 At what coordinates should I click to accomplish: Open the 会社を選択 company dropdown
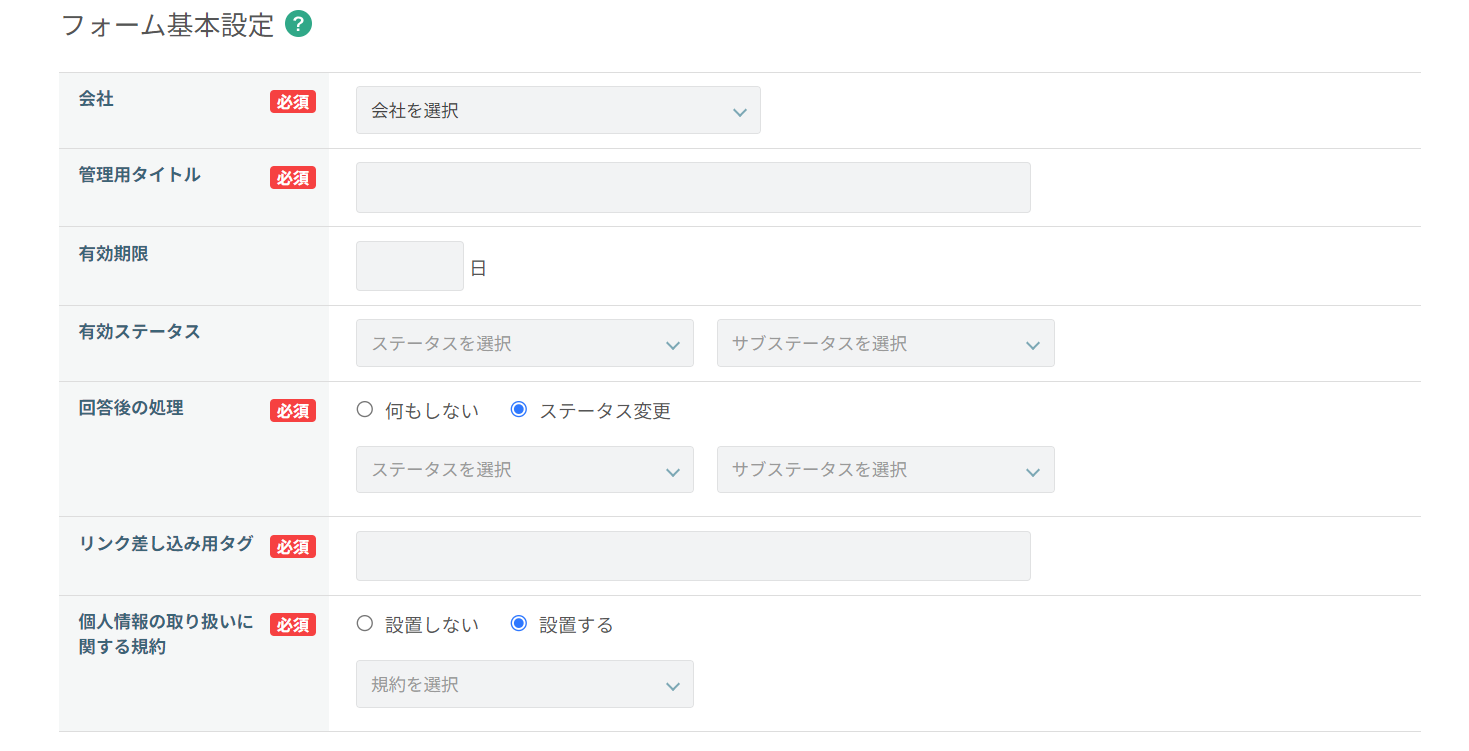pos(558,111)
